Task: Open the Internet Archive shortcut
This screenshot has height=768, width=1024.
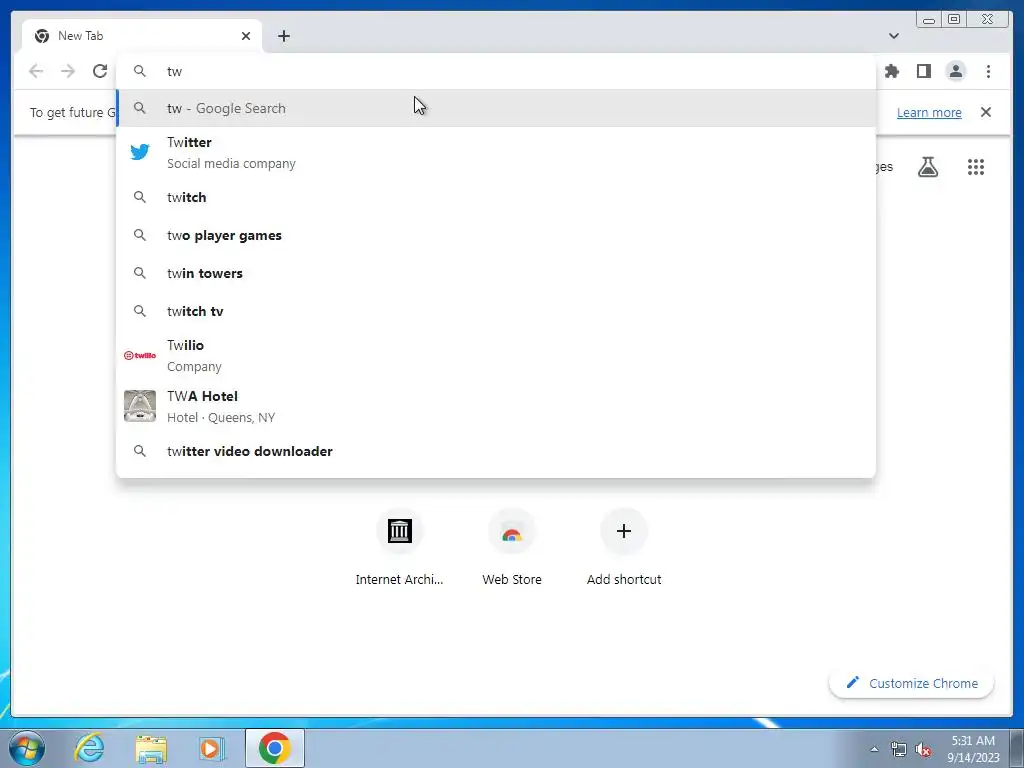Action: click(x=399, y=548)
